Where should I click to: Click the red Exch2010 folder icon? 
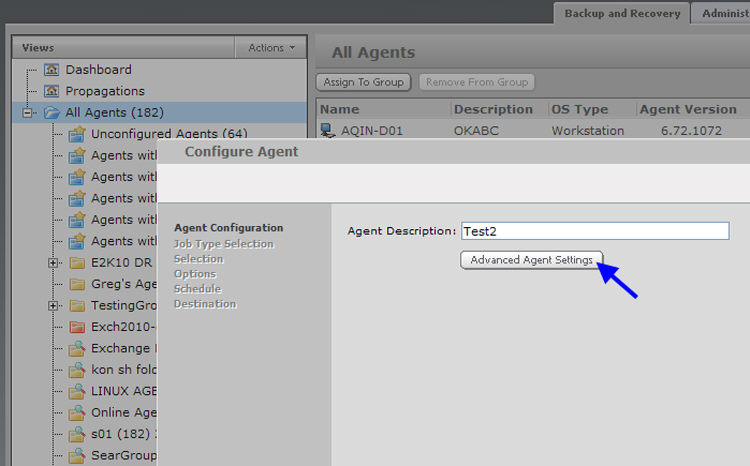pos(77,327)
